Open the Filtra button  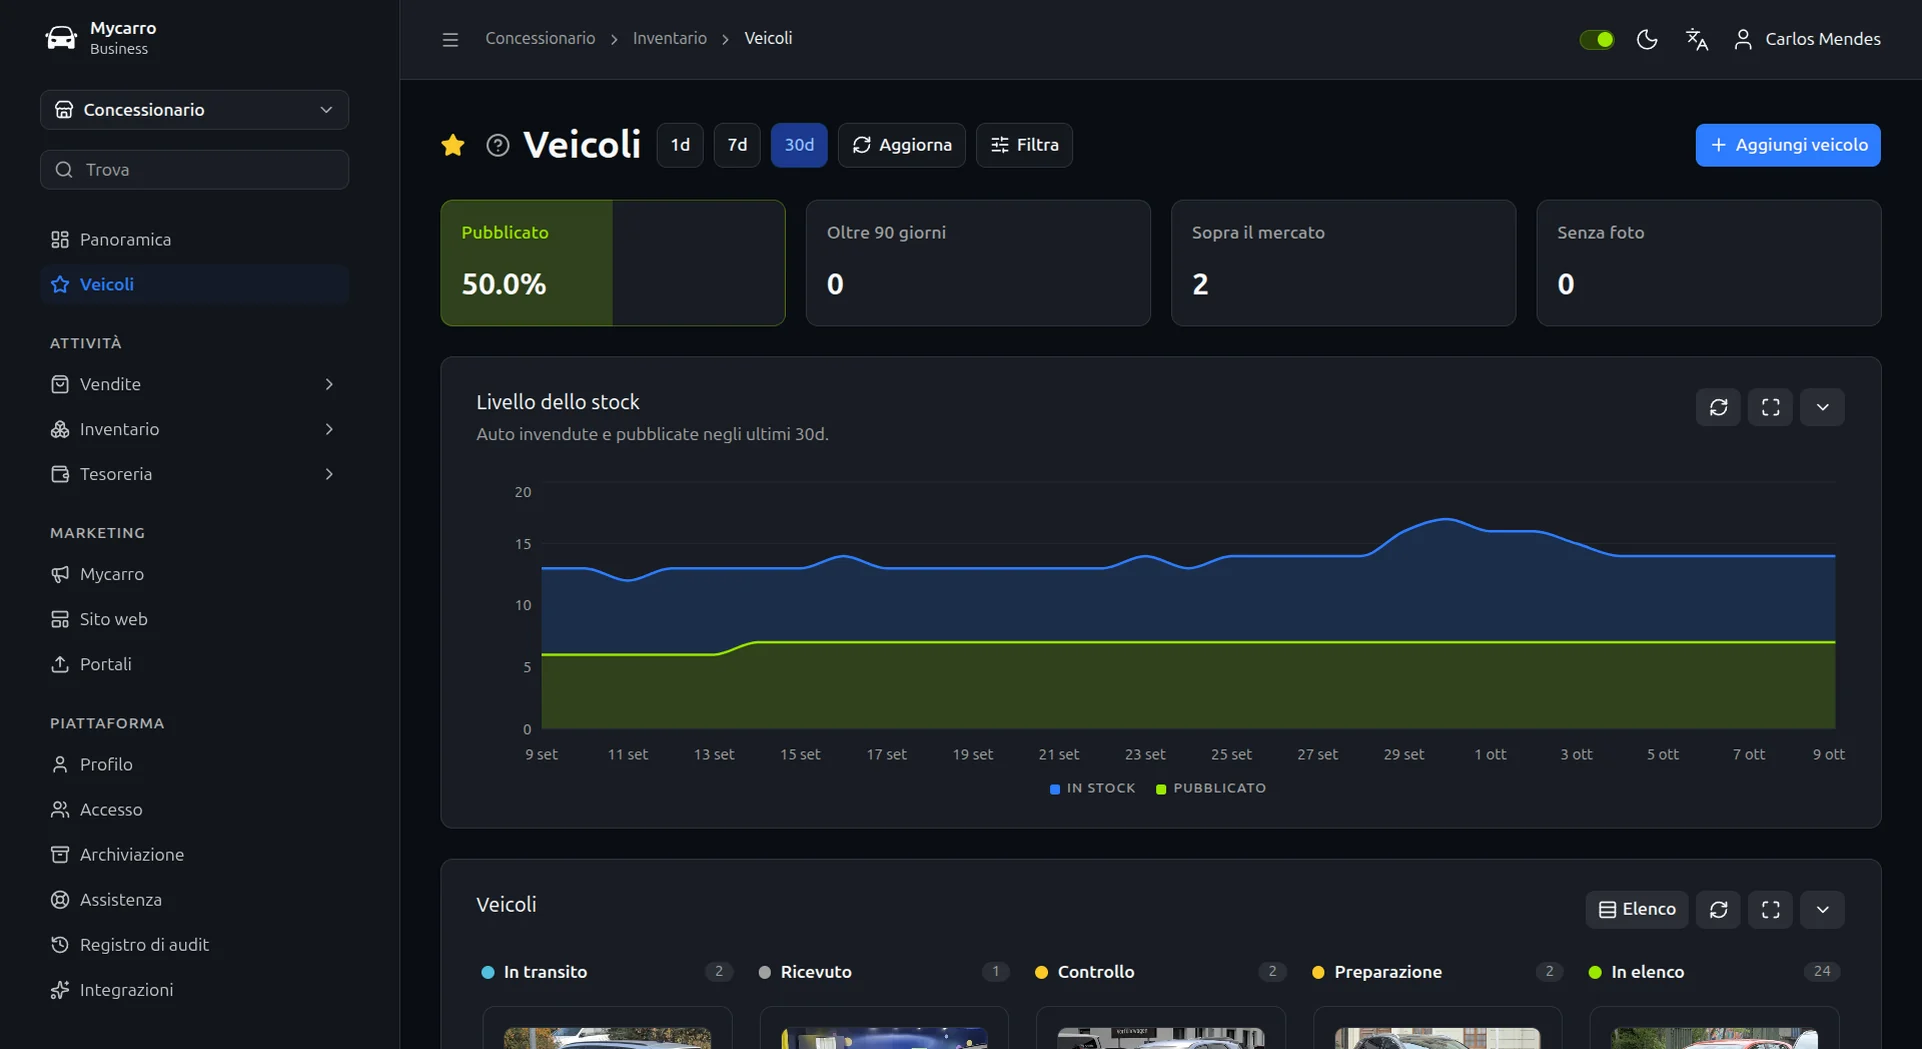point(1024,145)
